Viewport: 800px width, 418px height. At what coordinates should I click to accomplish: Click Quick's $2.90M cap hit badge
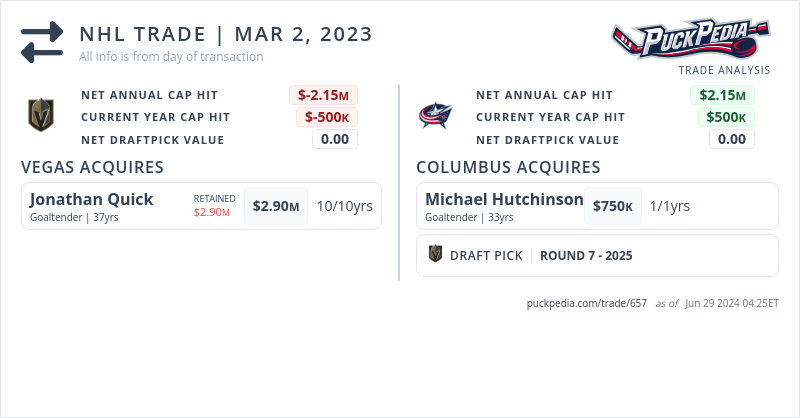pyautogui.click(x=276, y=206)
